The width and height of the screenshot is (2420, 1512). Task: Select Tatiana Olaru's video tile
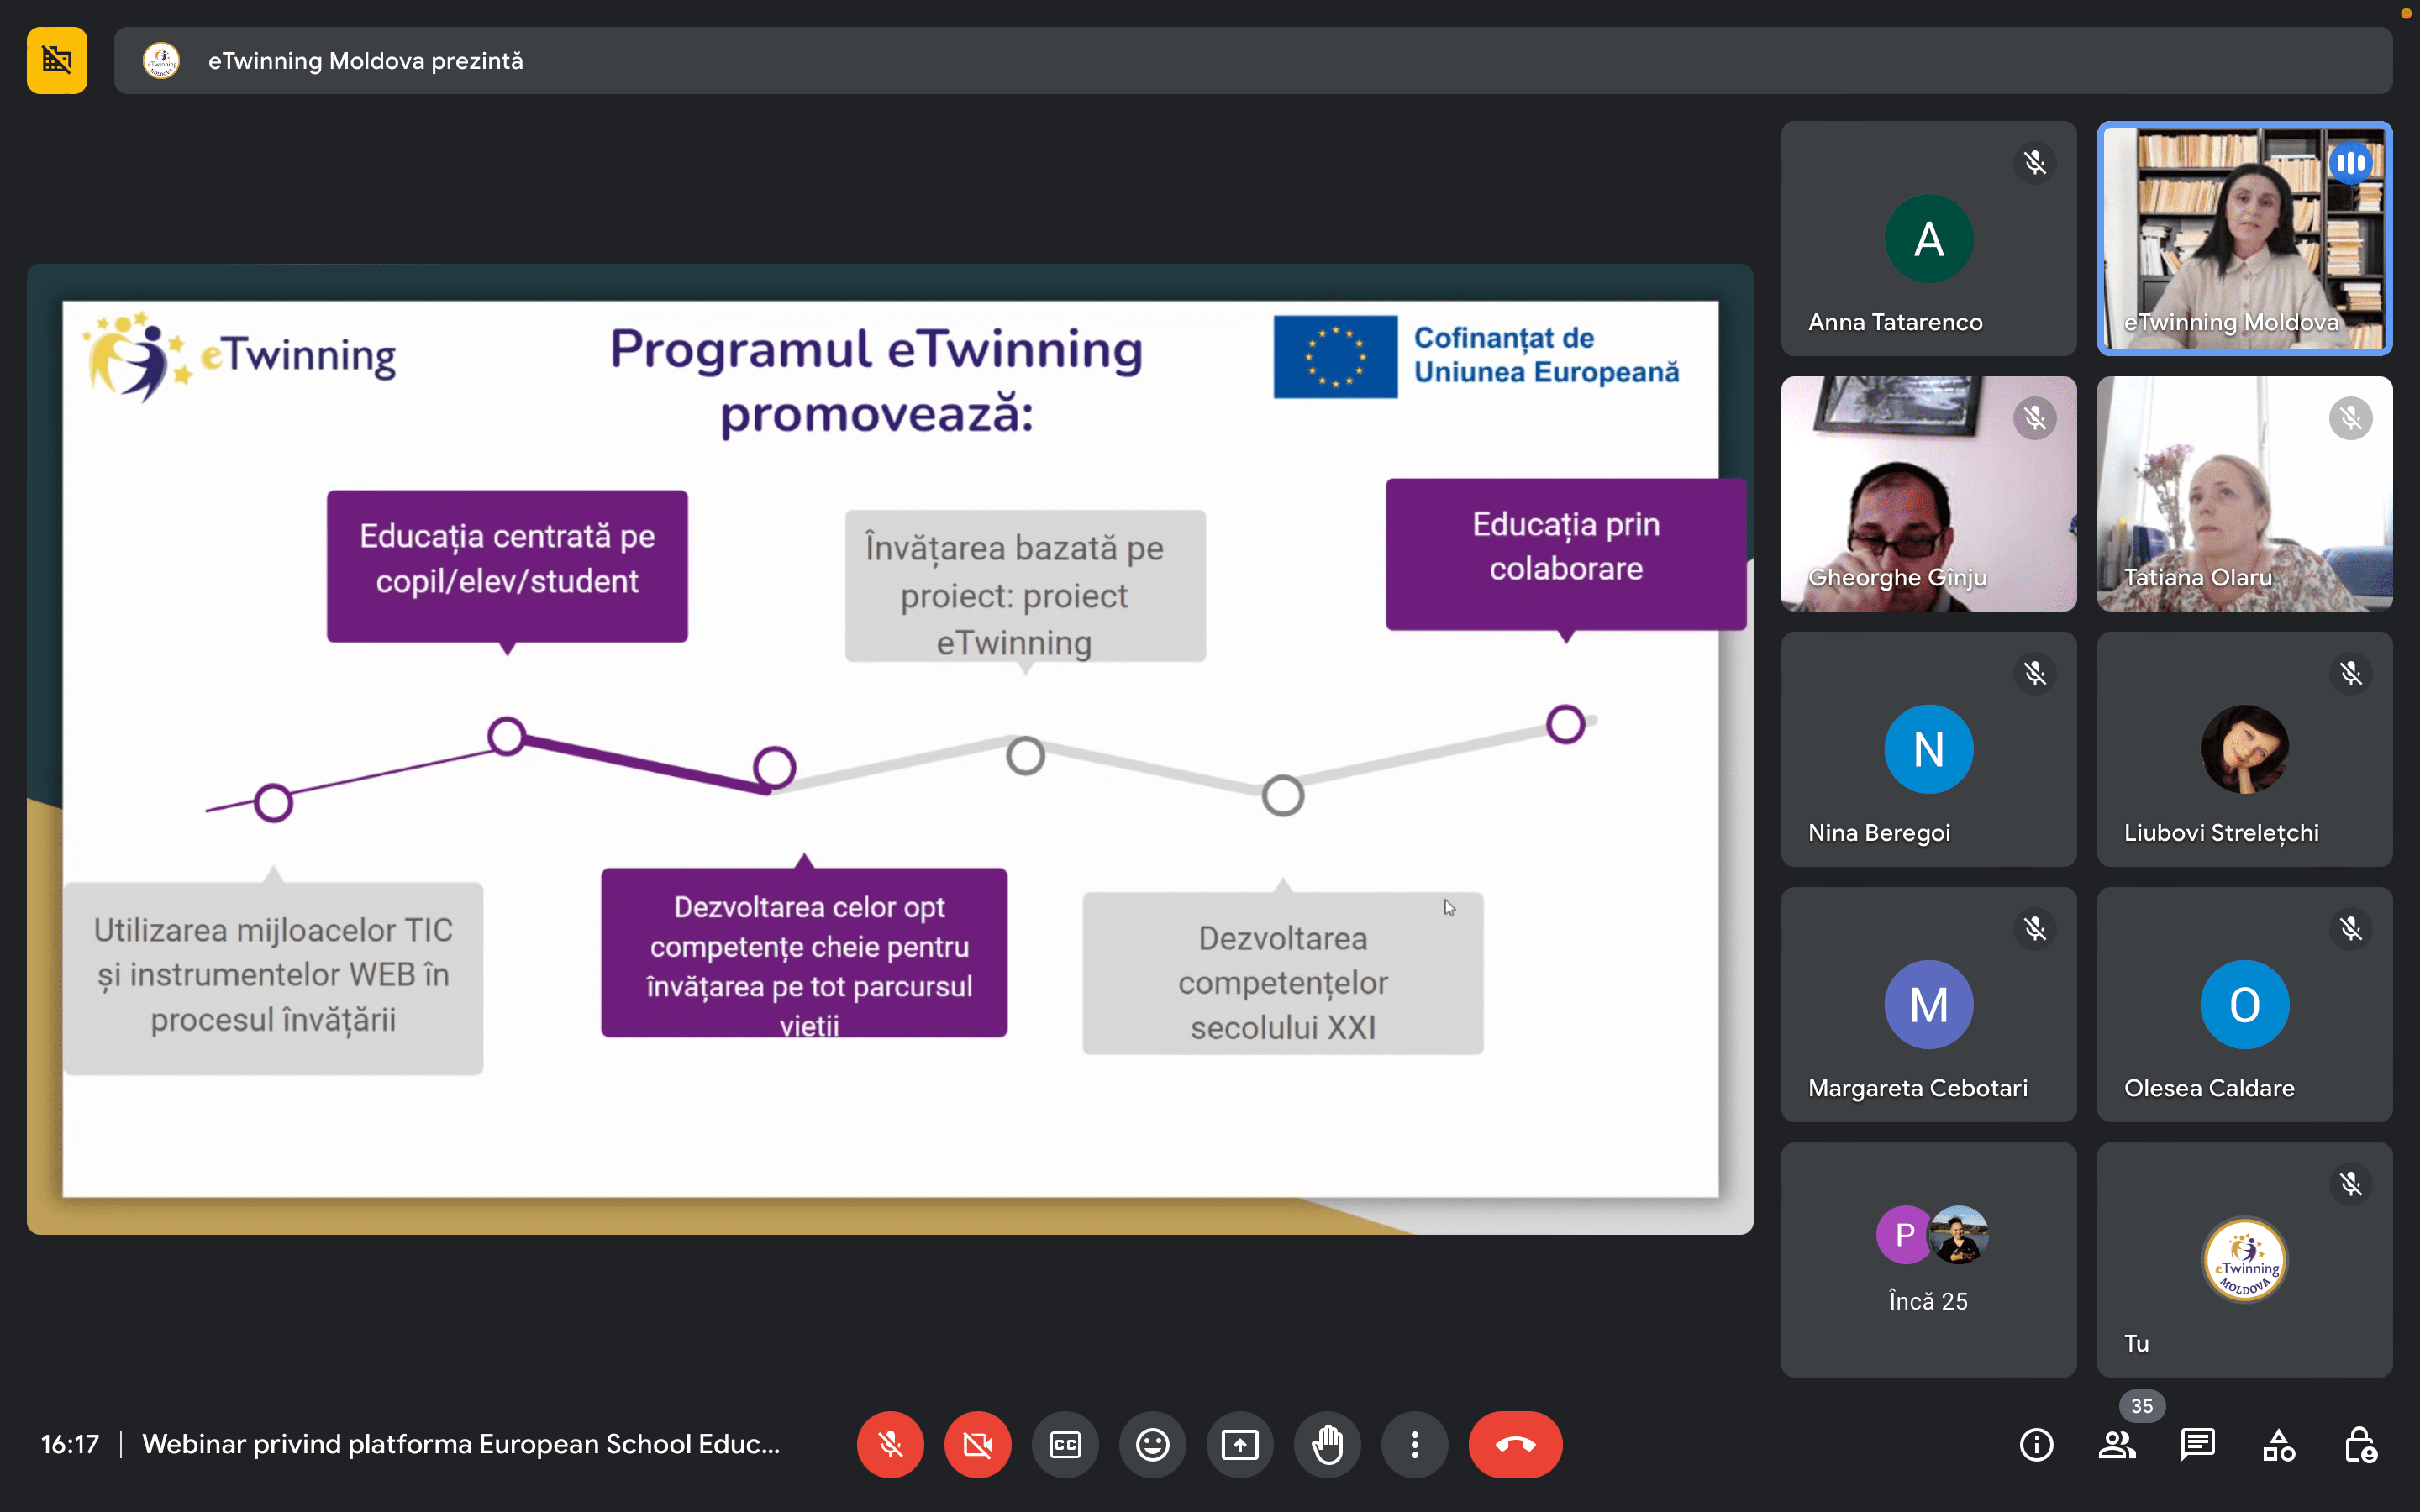click(x=2244, y=493)
